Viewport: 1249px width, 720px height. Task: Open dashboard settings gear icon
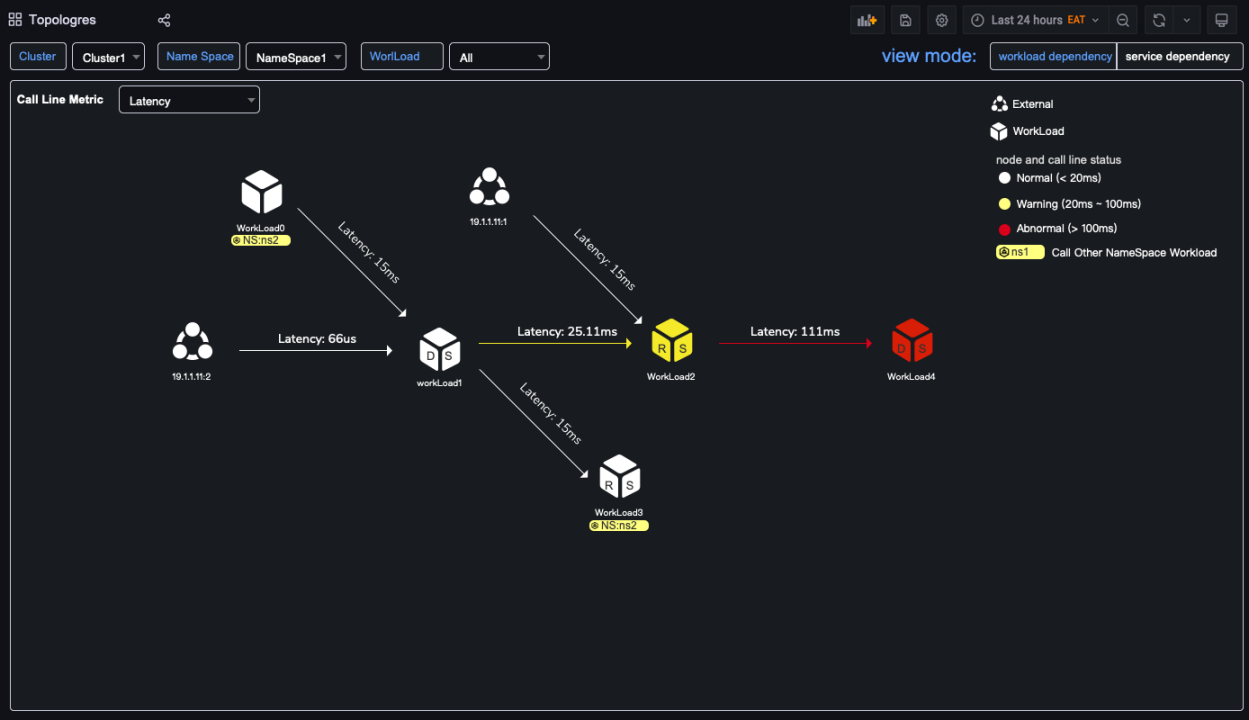941,20
